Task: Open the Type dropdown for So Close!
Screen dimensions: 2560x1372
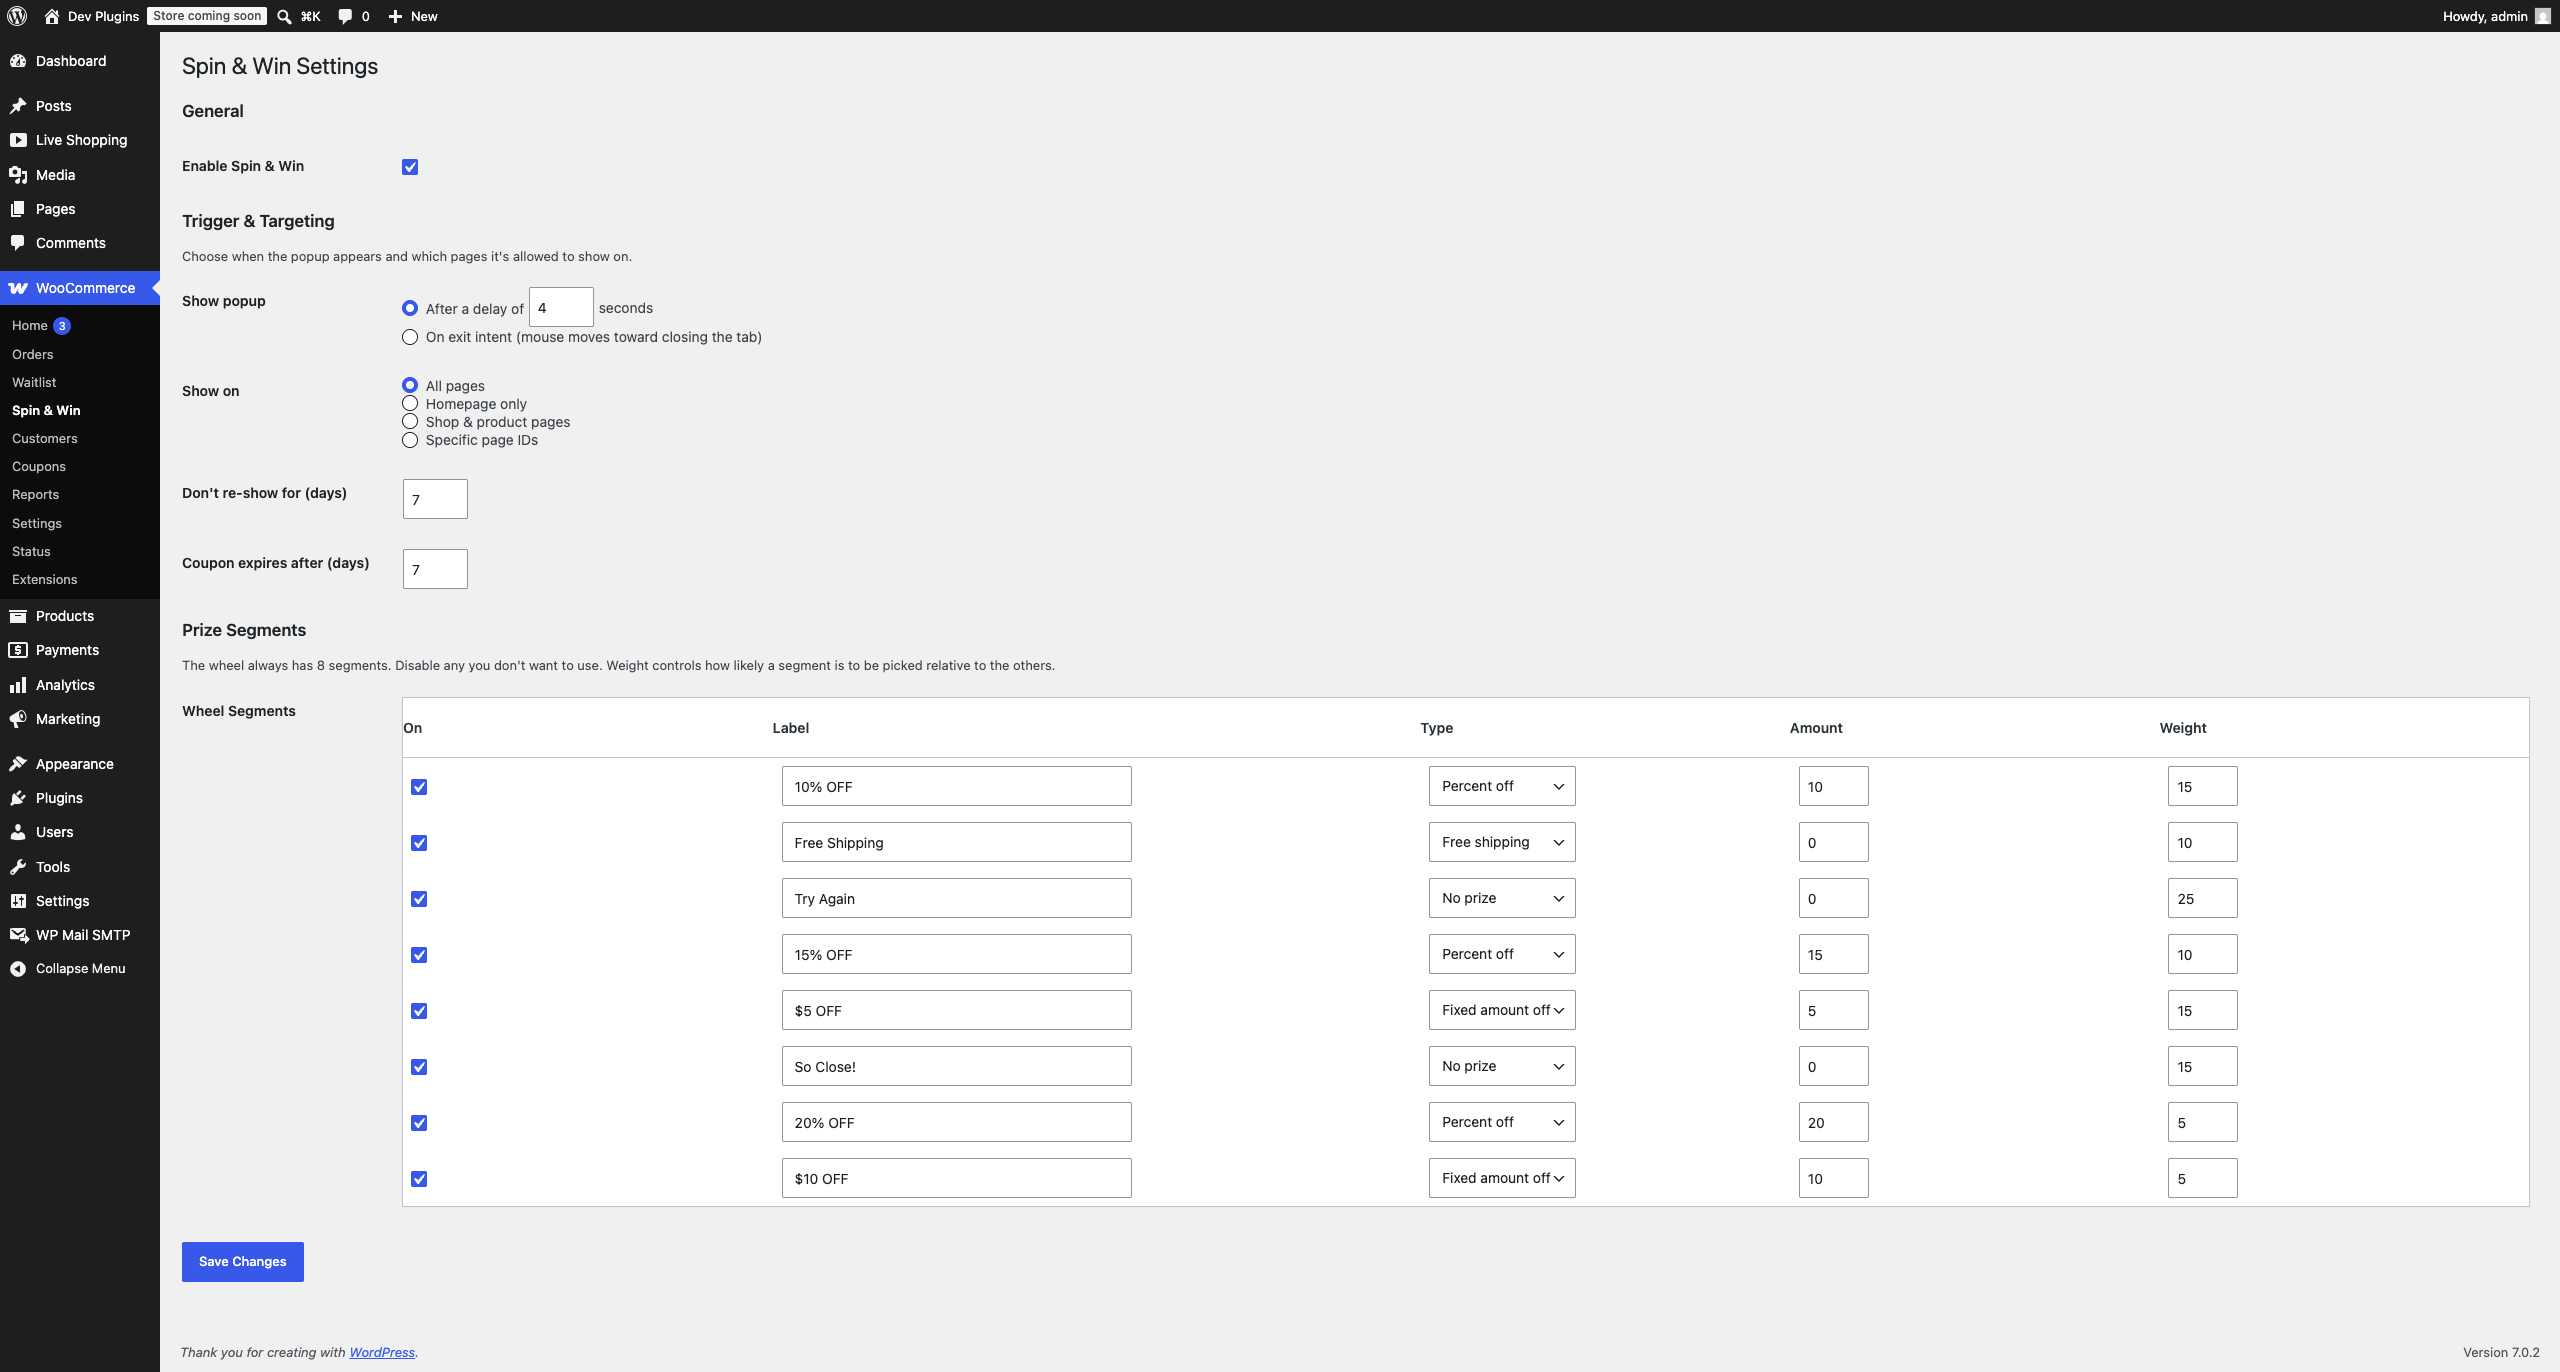Action: tap(1502, 1066)
